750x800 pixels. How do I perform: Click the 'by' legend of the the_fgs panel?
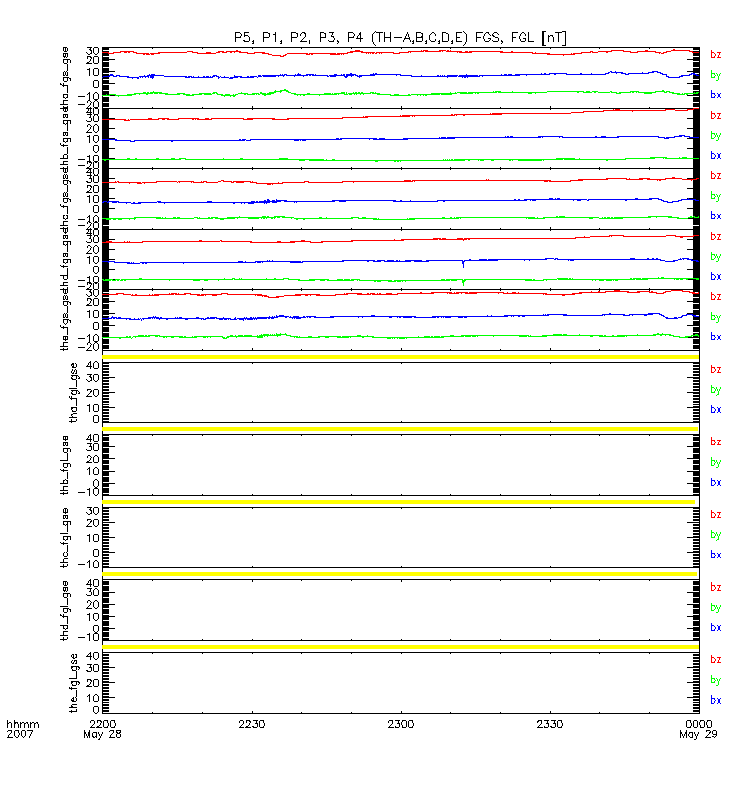pos(715,317)
